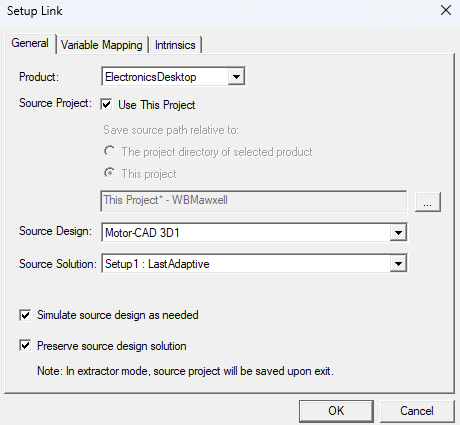The image size is (460, 425).
Task: Switch to the General tab
Action: (30, 43)
